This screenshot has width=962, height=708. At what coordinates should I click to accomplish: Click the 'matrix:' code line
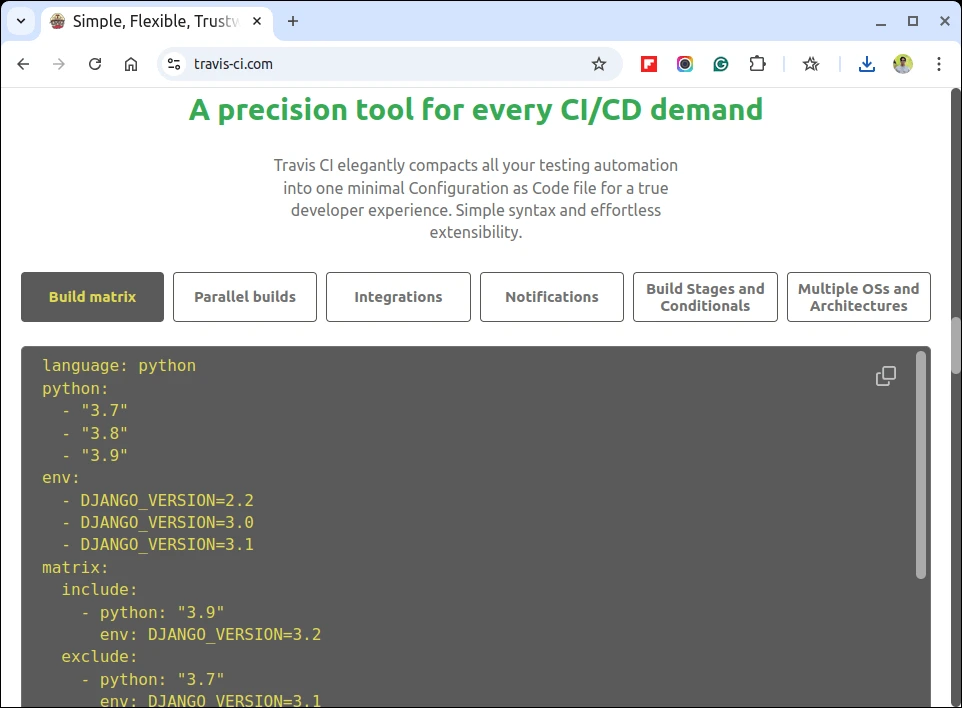click(75, 567)
